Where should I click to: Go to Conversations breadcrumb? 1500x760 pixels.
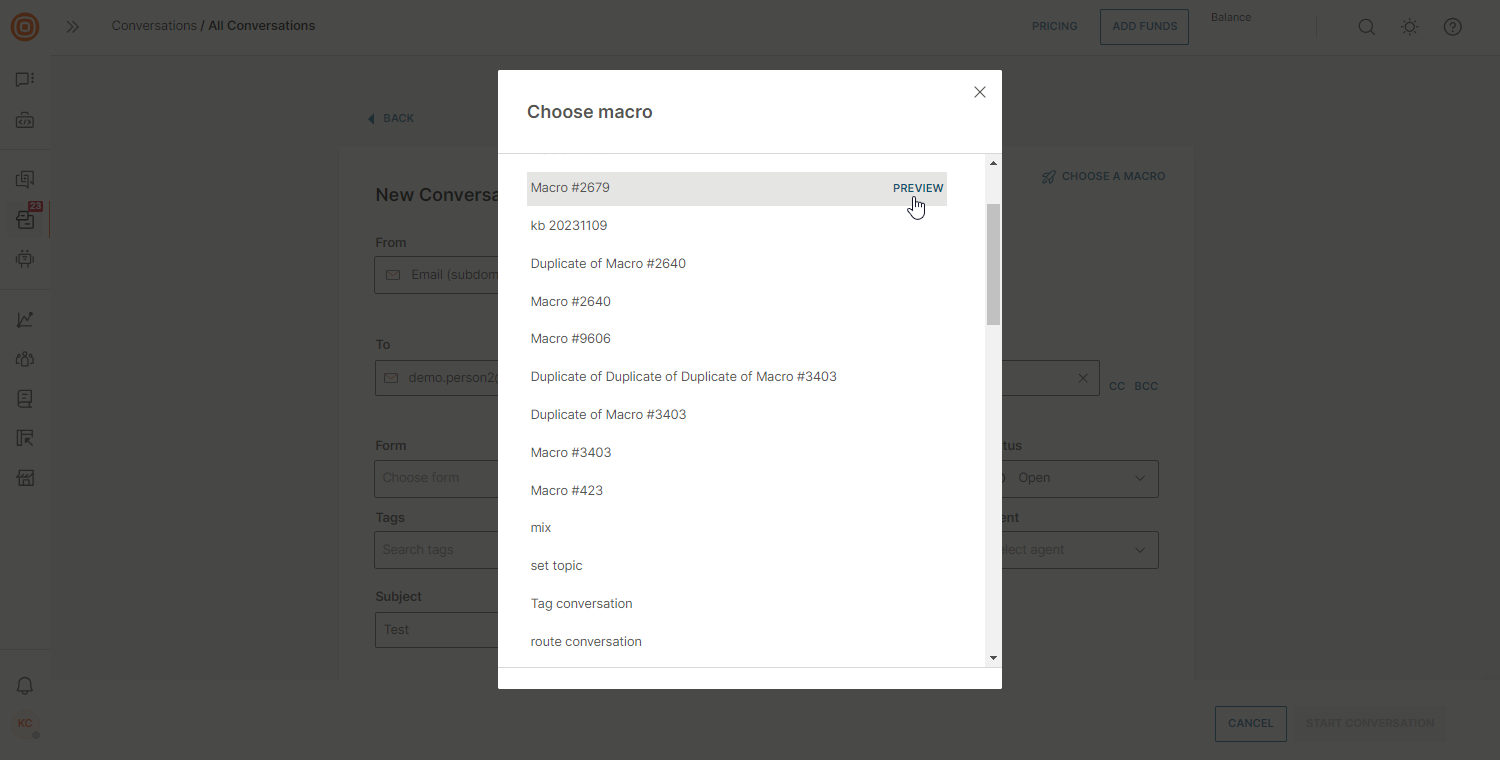point(154,26)
